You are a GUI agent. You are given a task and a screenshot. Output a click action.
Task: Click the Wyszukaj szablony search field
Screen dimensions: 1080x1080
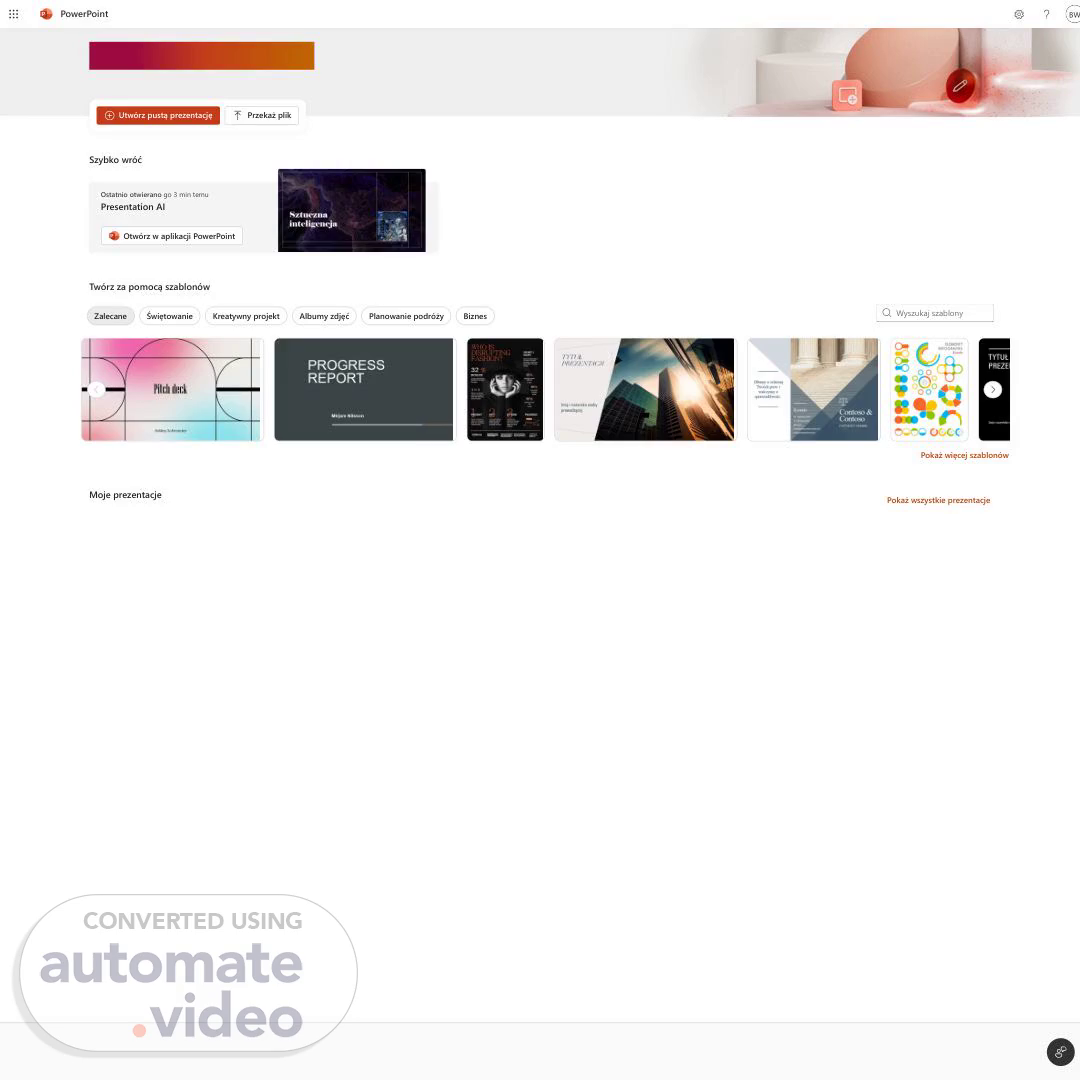(935, 313)
